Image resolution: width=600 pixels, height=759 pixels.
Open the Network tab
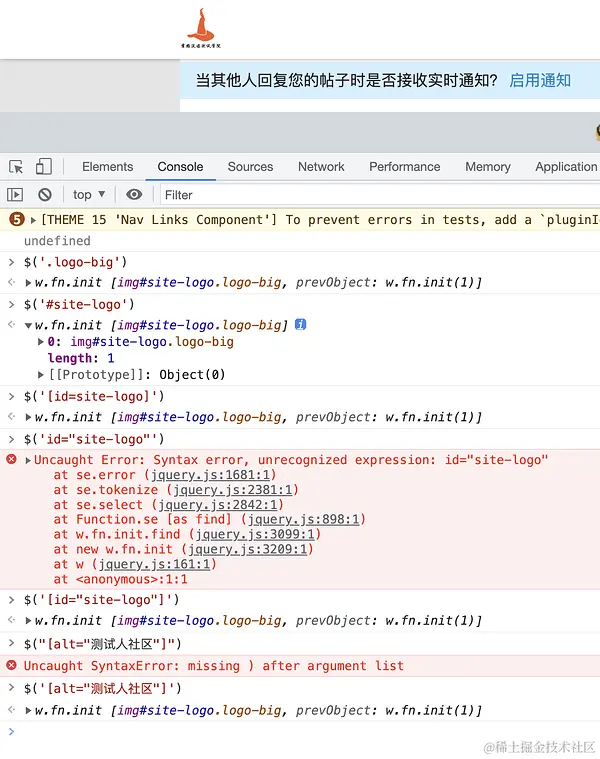pos(321,167)
